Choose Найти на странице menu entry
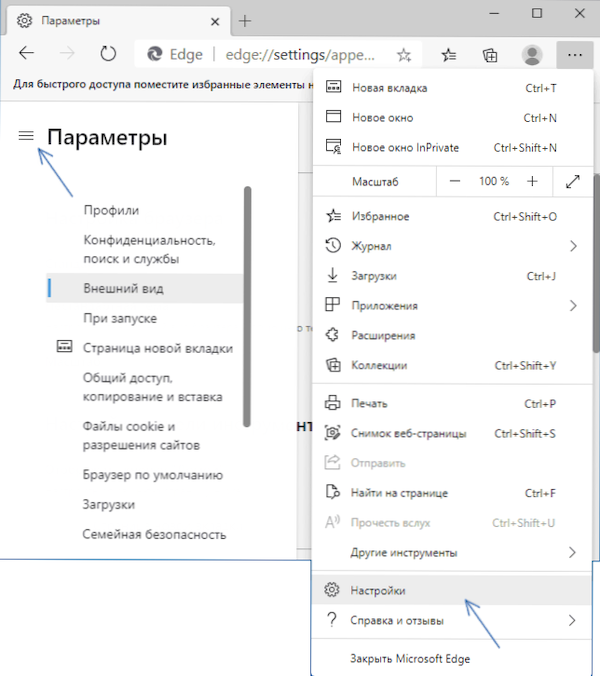Viewport: 600px width, 676px height. pyautogui.click(x=452, y=493)
